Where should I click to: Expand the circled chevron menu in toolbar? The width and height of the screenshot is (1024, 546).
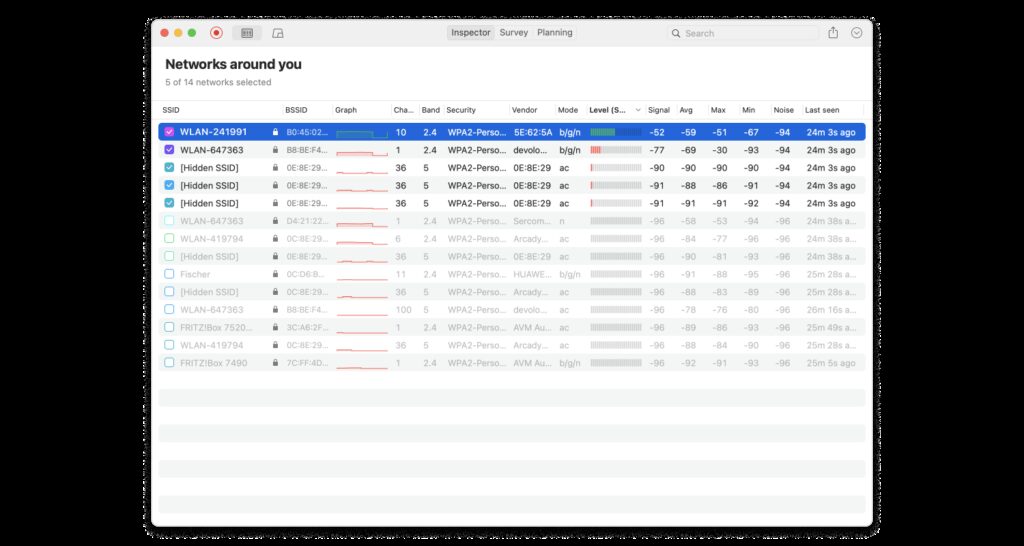857,33
